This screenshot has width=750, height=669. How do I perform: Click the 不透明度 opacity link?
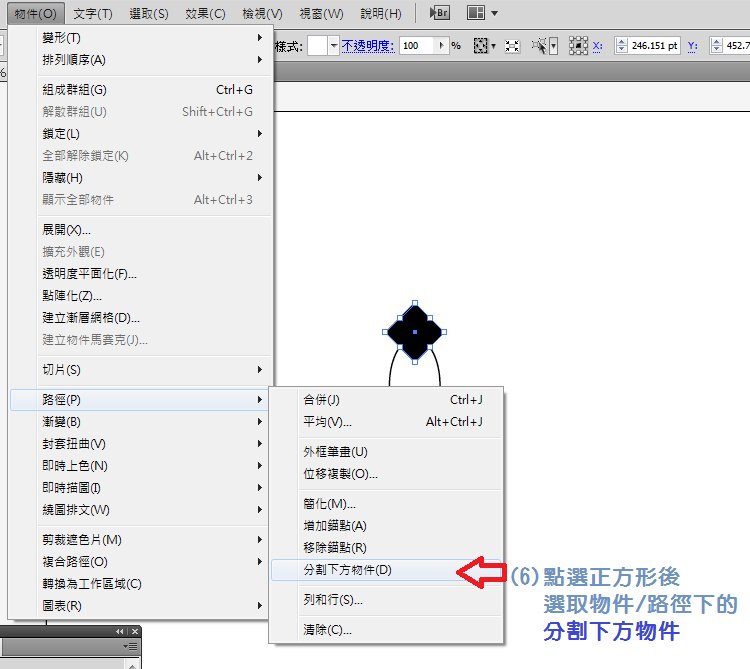click(368, 46)
